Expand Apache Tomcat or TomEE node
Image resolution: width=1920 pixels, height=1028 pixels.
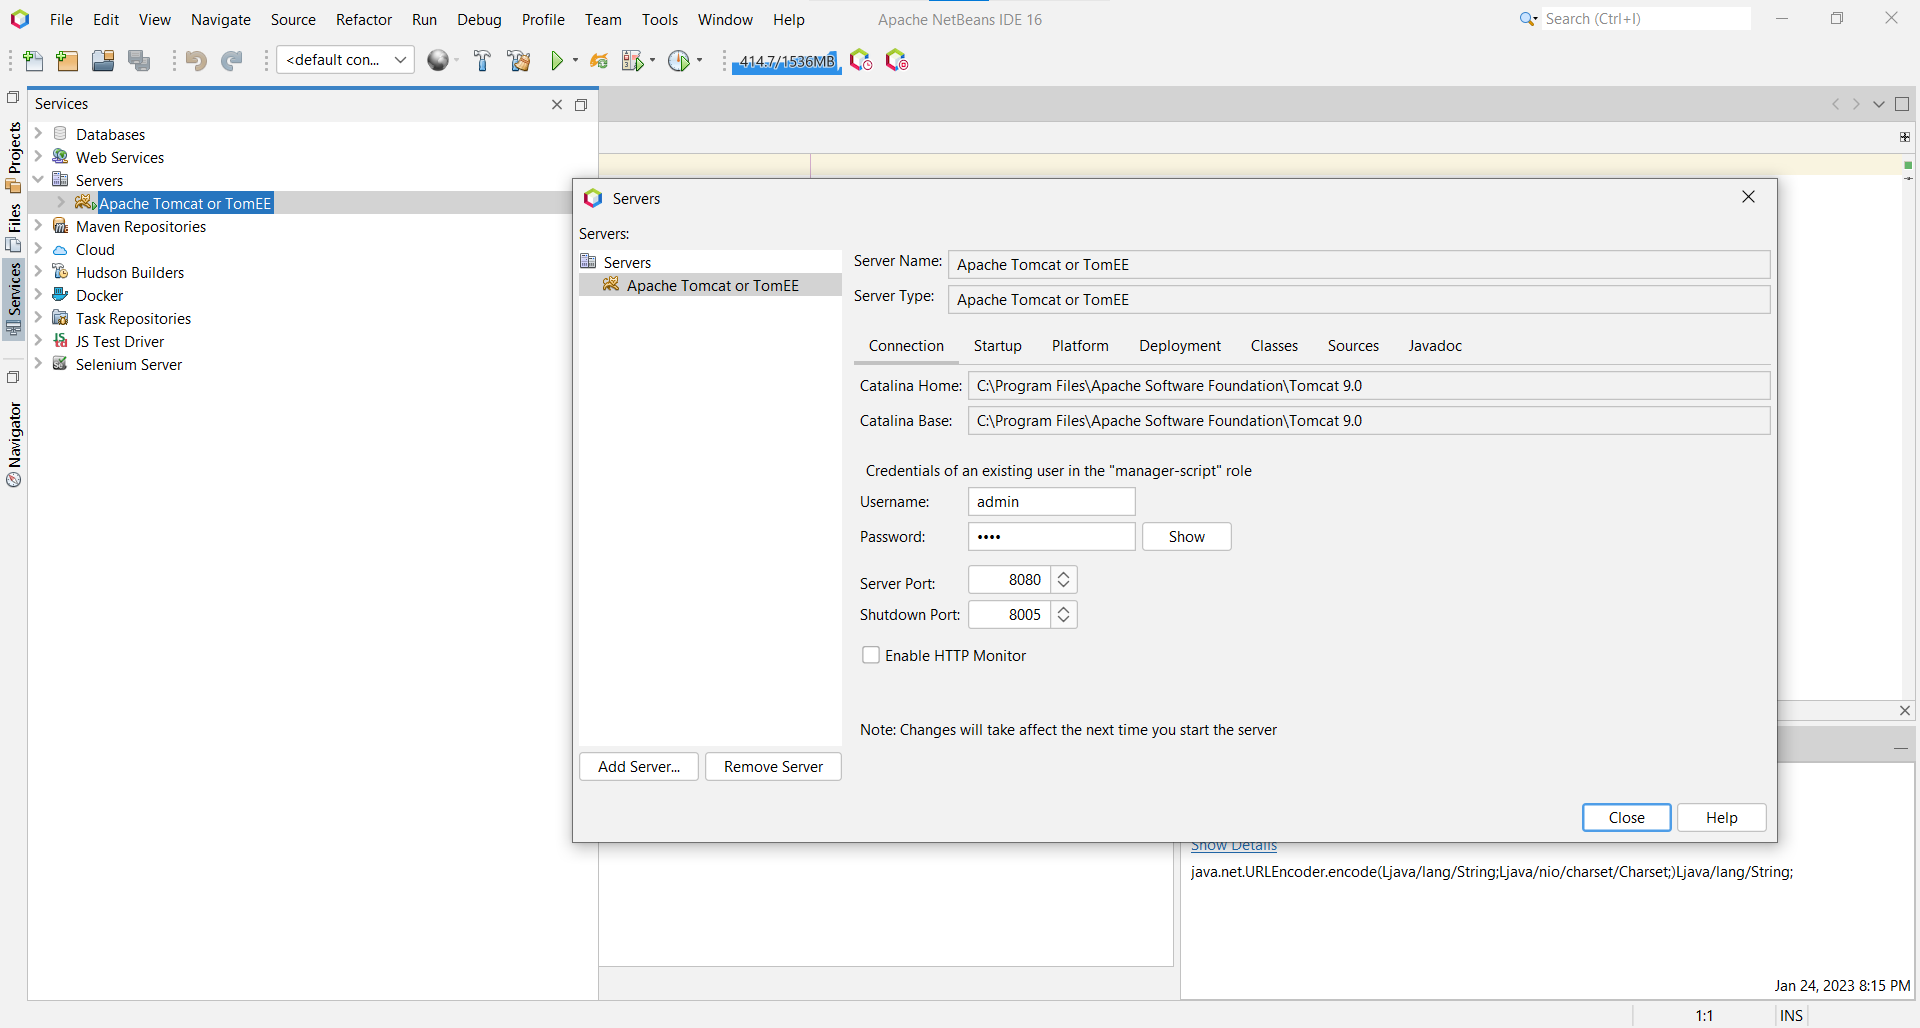tap(61, 202)
